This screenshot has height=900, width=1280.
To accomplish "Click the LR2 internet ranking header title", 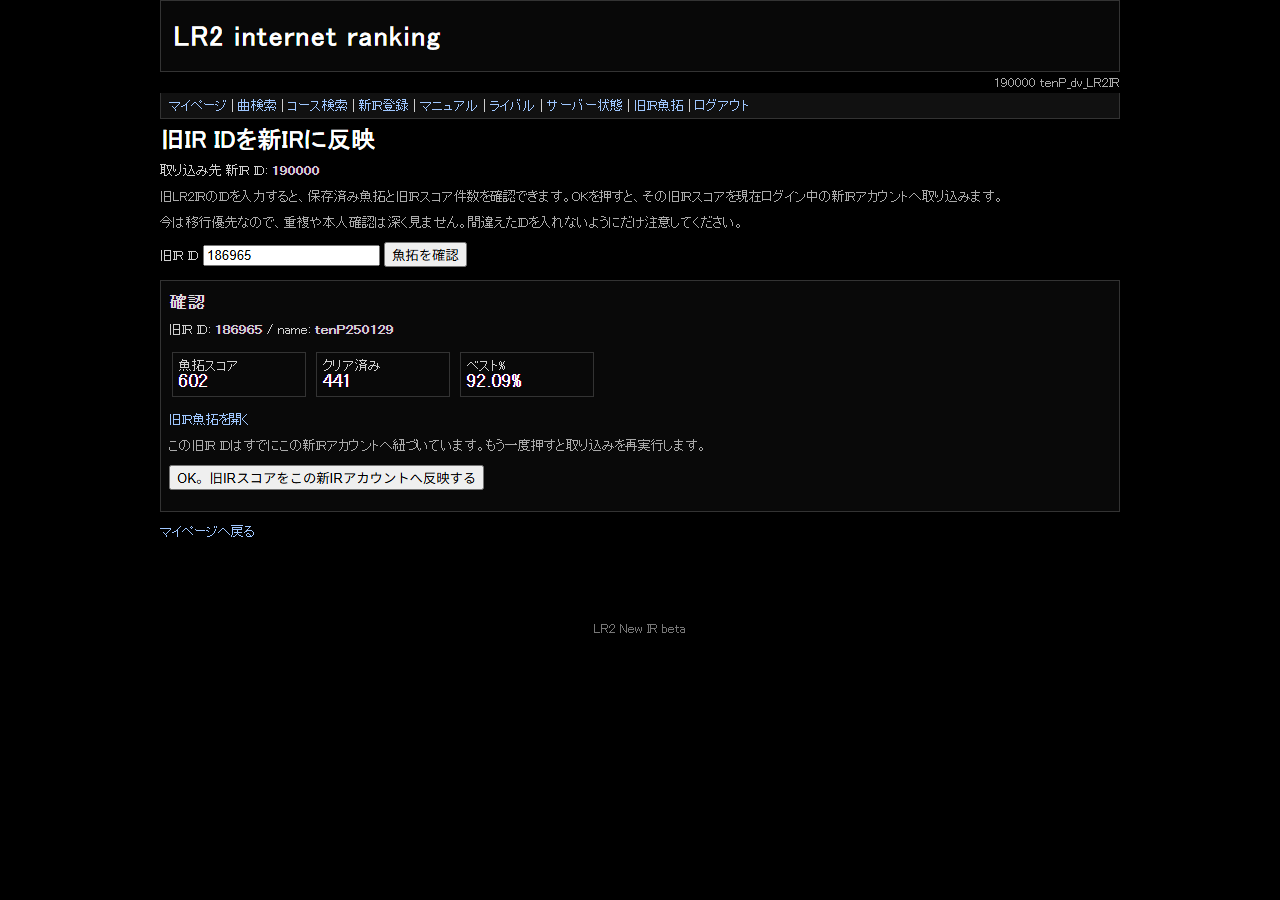I will pos(307,37).
